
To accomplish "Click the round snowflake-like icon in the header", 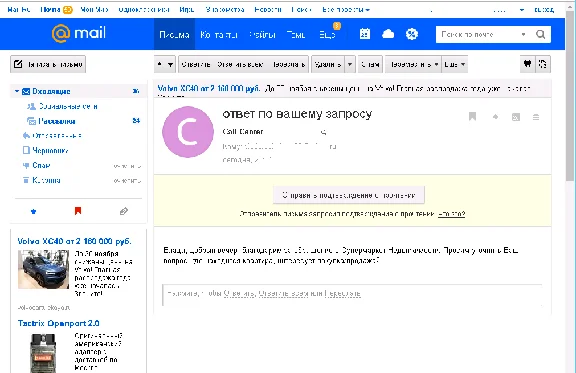I will [412, 34].
